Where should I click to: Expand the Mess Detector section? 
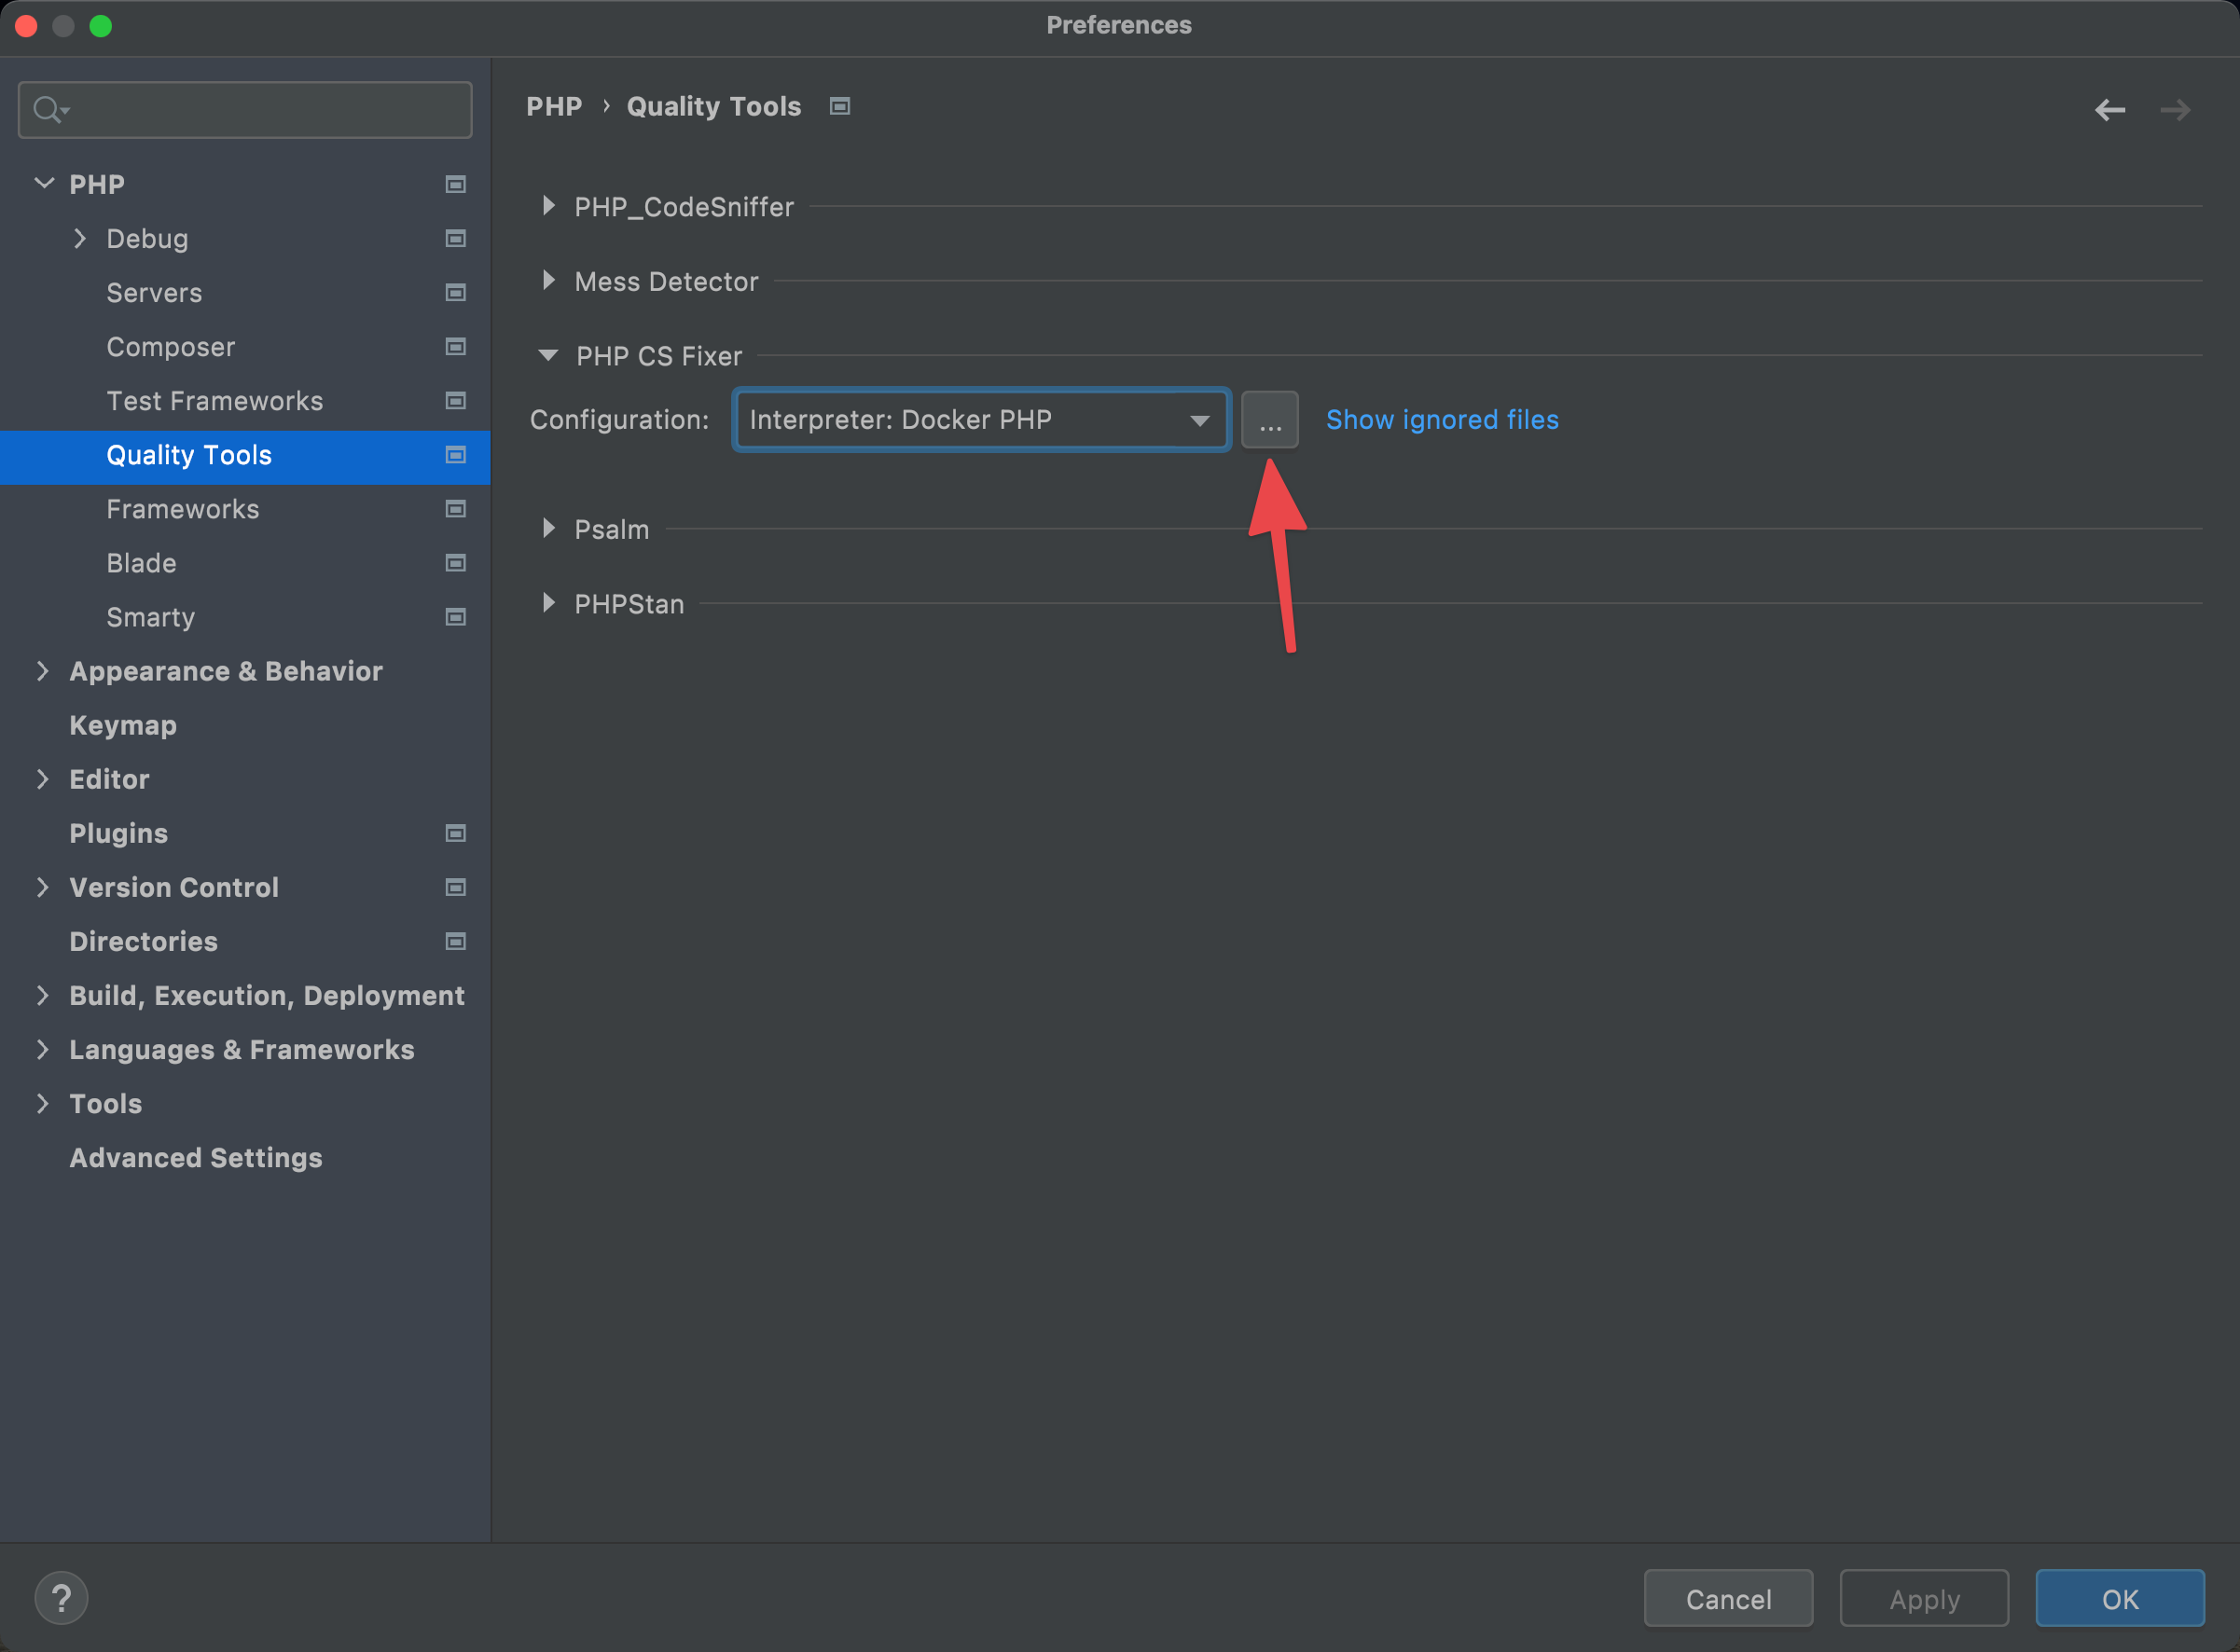[x=548, y=281]
